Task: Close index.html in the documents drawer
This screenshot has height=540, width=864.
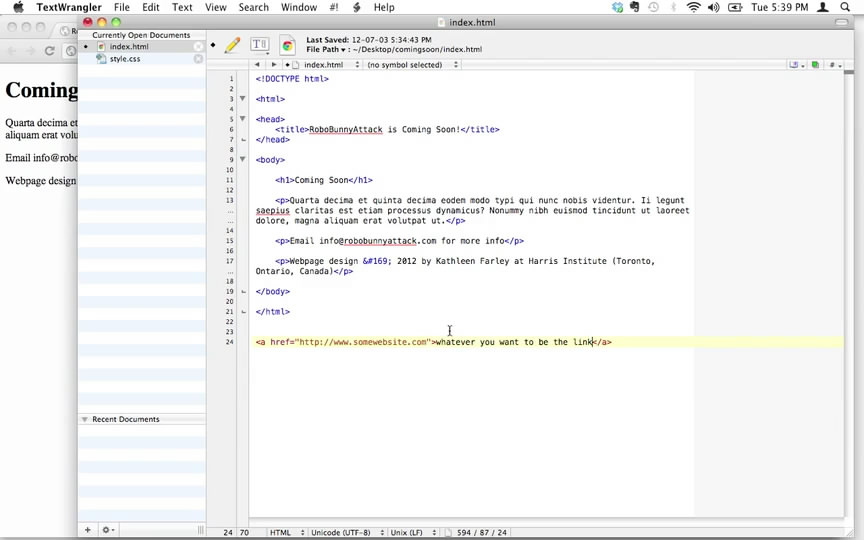Action: coord(198,47)
